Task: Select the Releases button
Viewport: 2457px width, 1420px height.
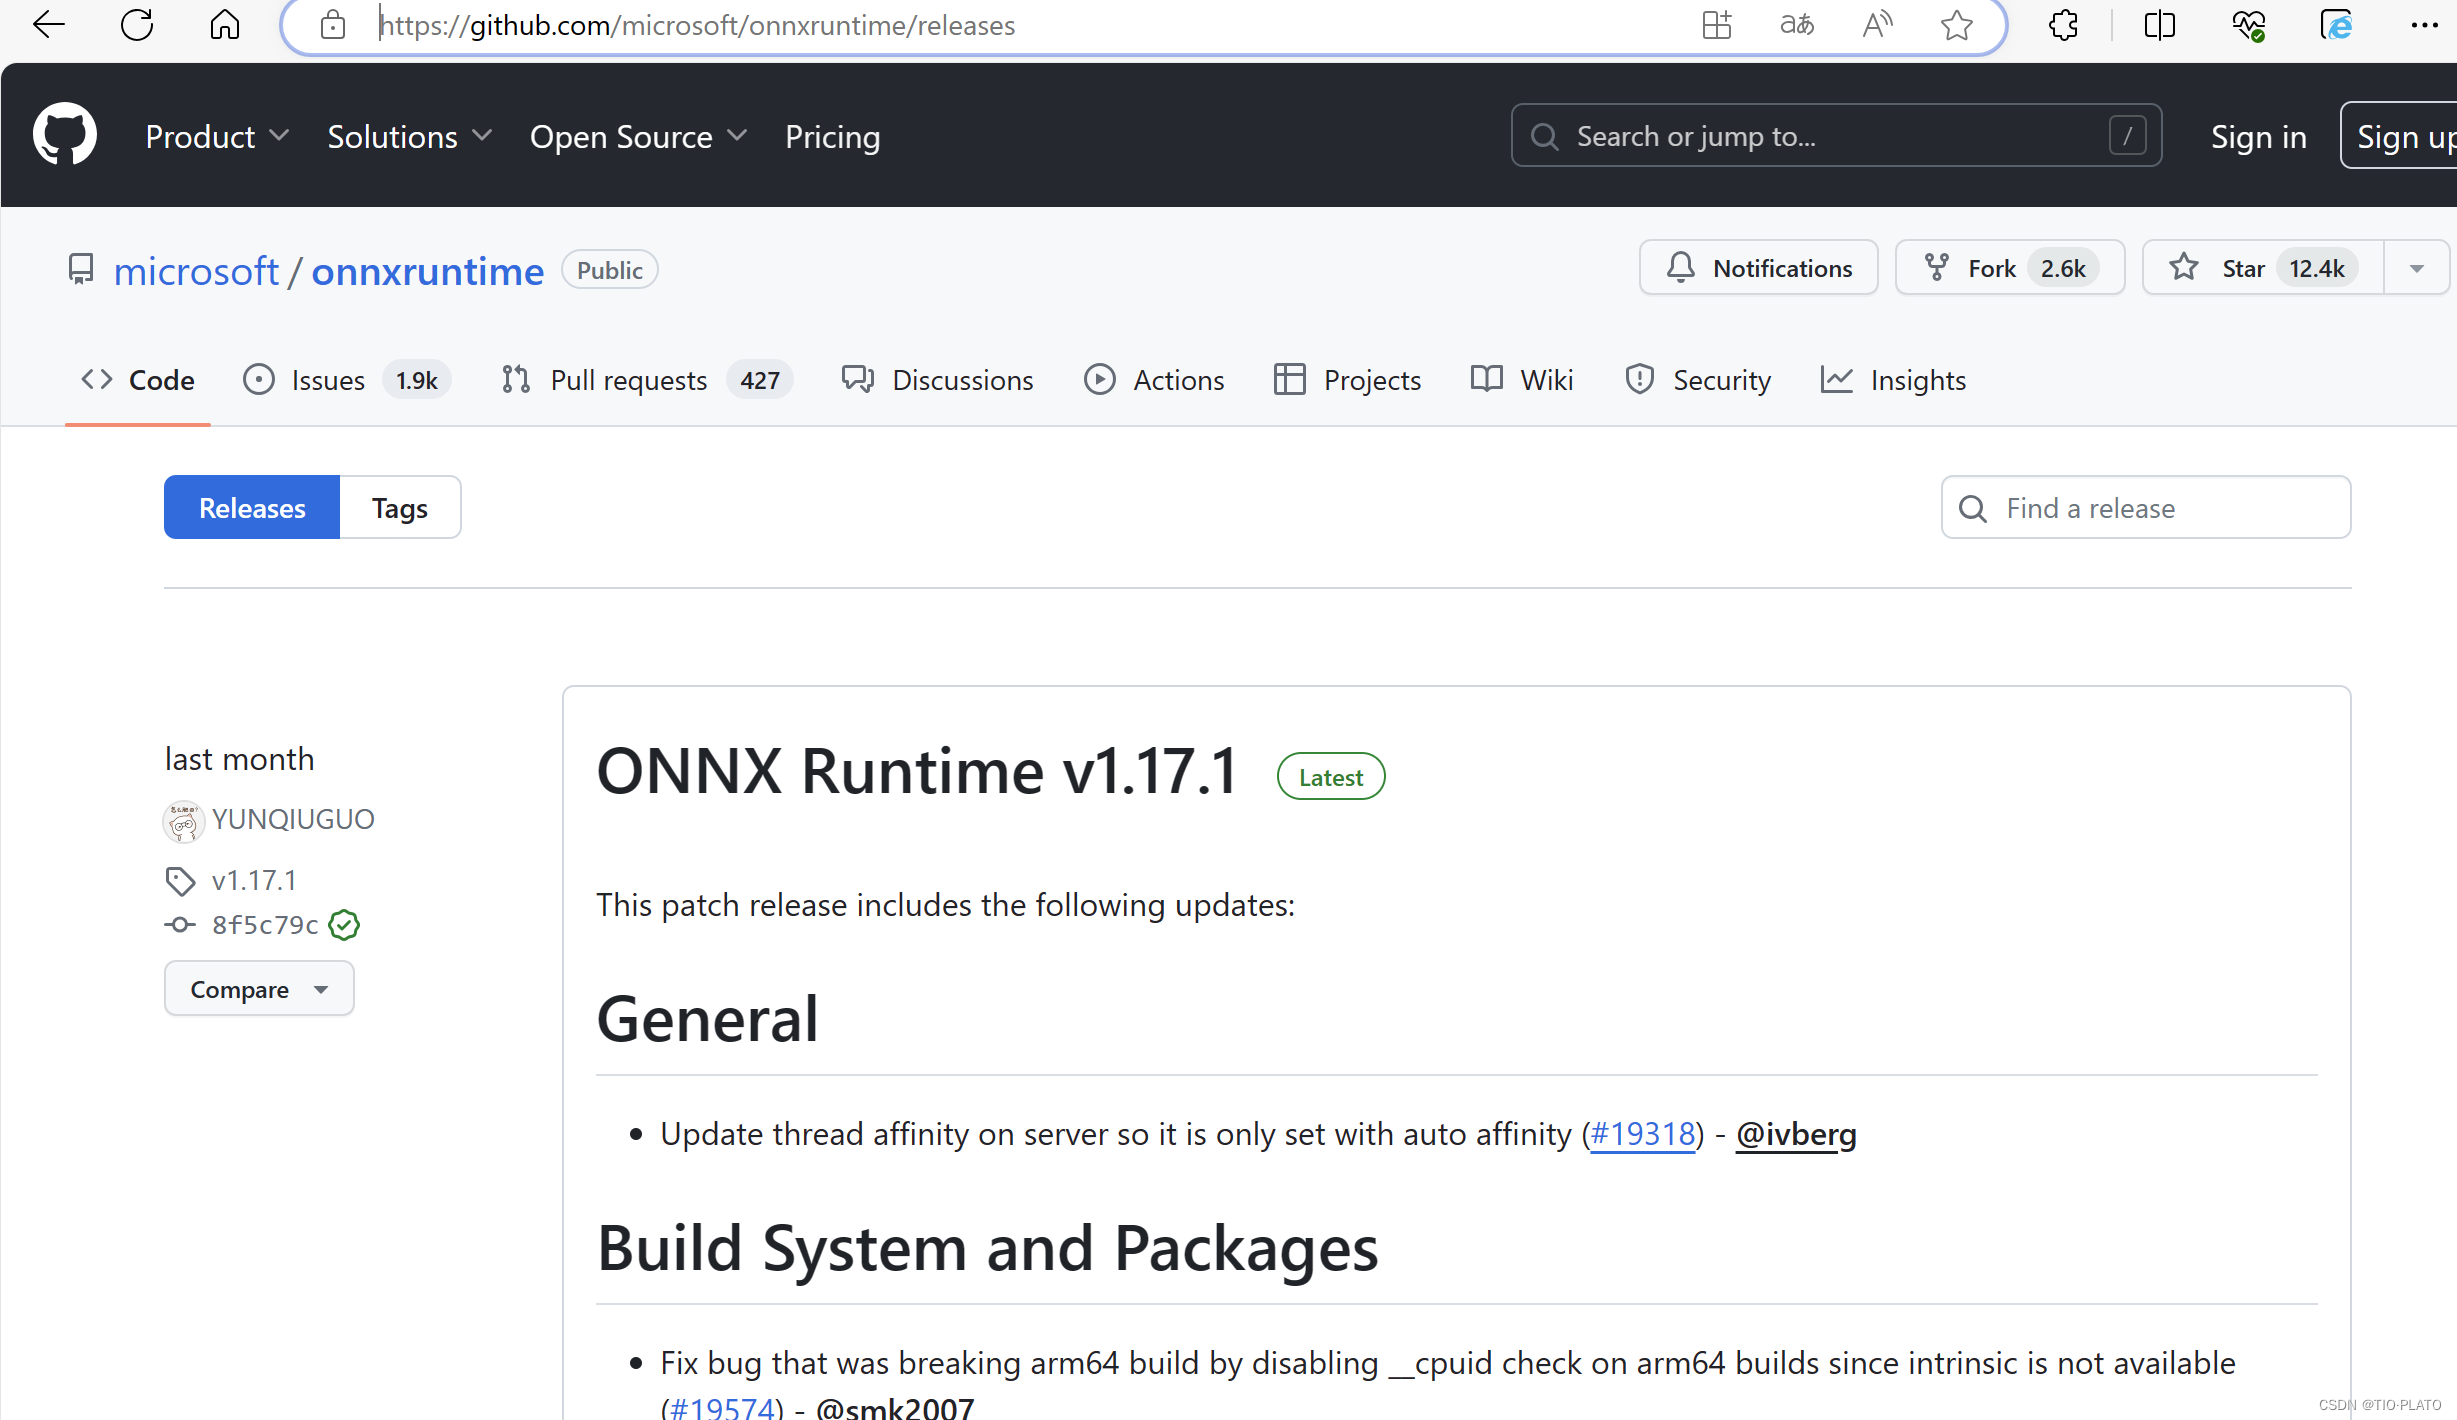Action: pyautogui.click(x=252, y=508)
